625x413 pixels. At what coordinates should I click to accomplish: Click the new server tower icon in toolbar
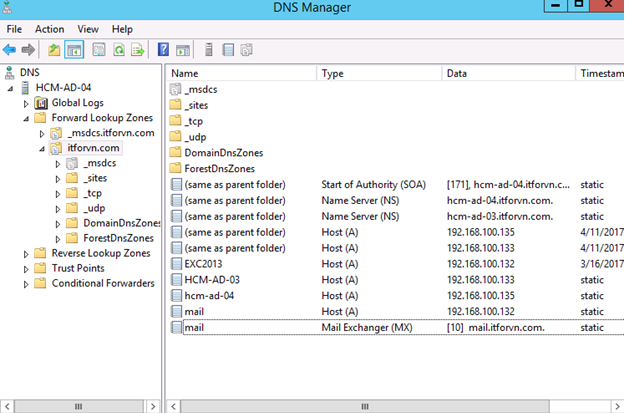click(x=209, y=49)
